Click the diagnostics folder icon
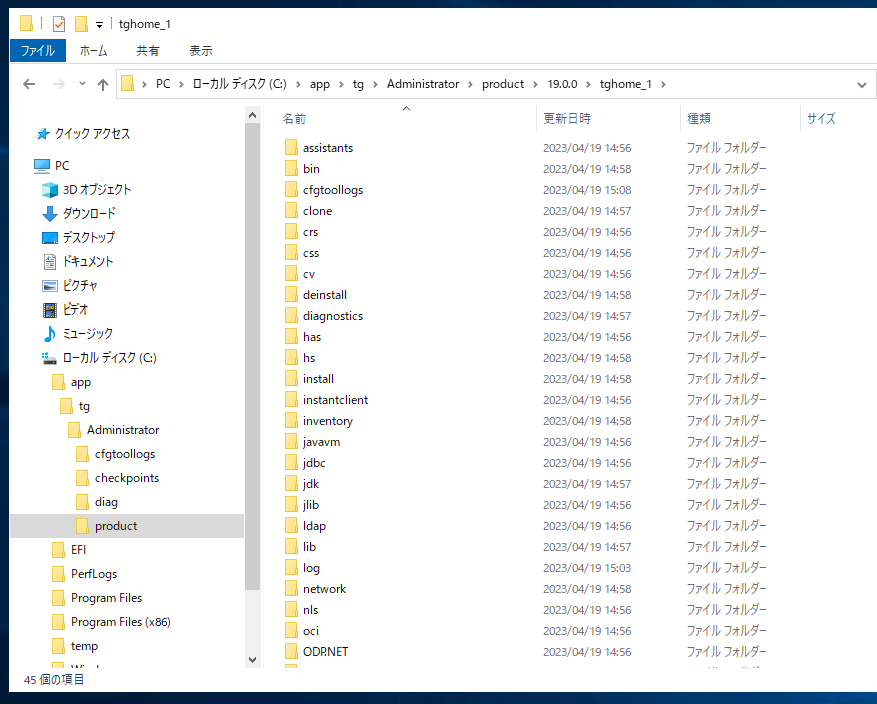This screenshot has height=704, width=877. [x=291, y=316]
